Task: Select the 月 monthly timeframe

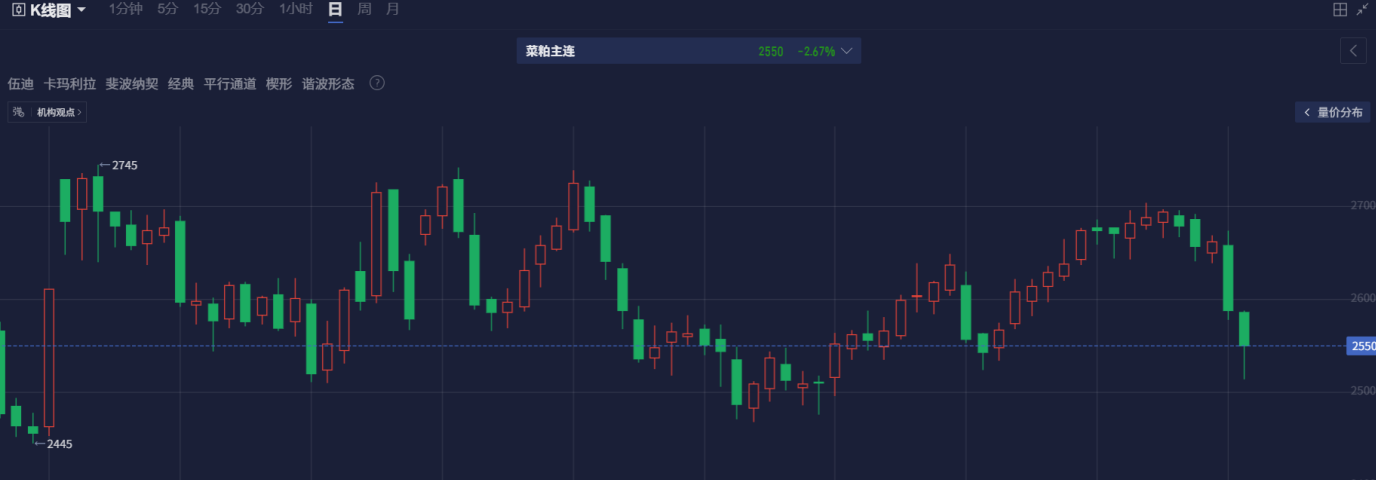Action: tap(393, 9)
